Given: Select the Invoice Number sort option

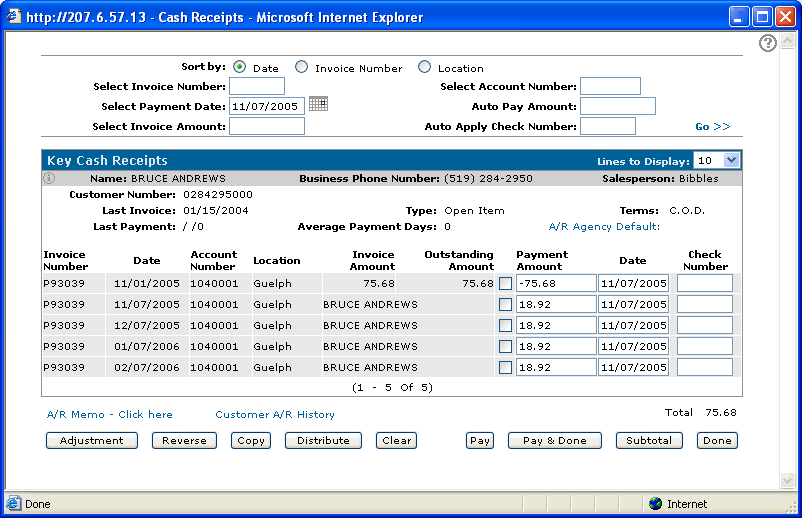Looking at the screenshot, I should 302,67.
